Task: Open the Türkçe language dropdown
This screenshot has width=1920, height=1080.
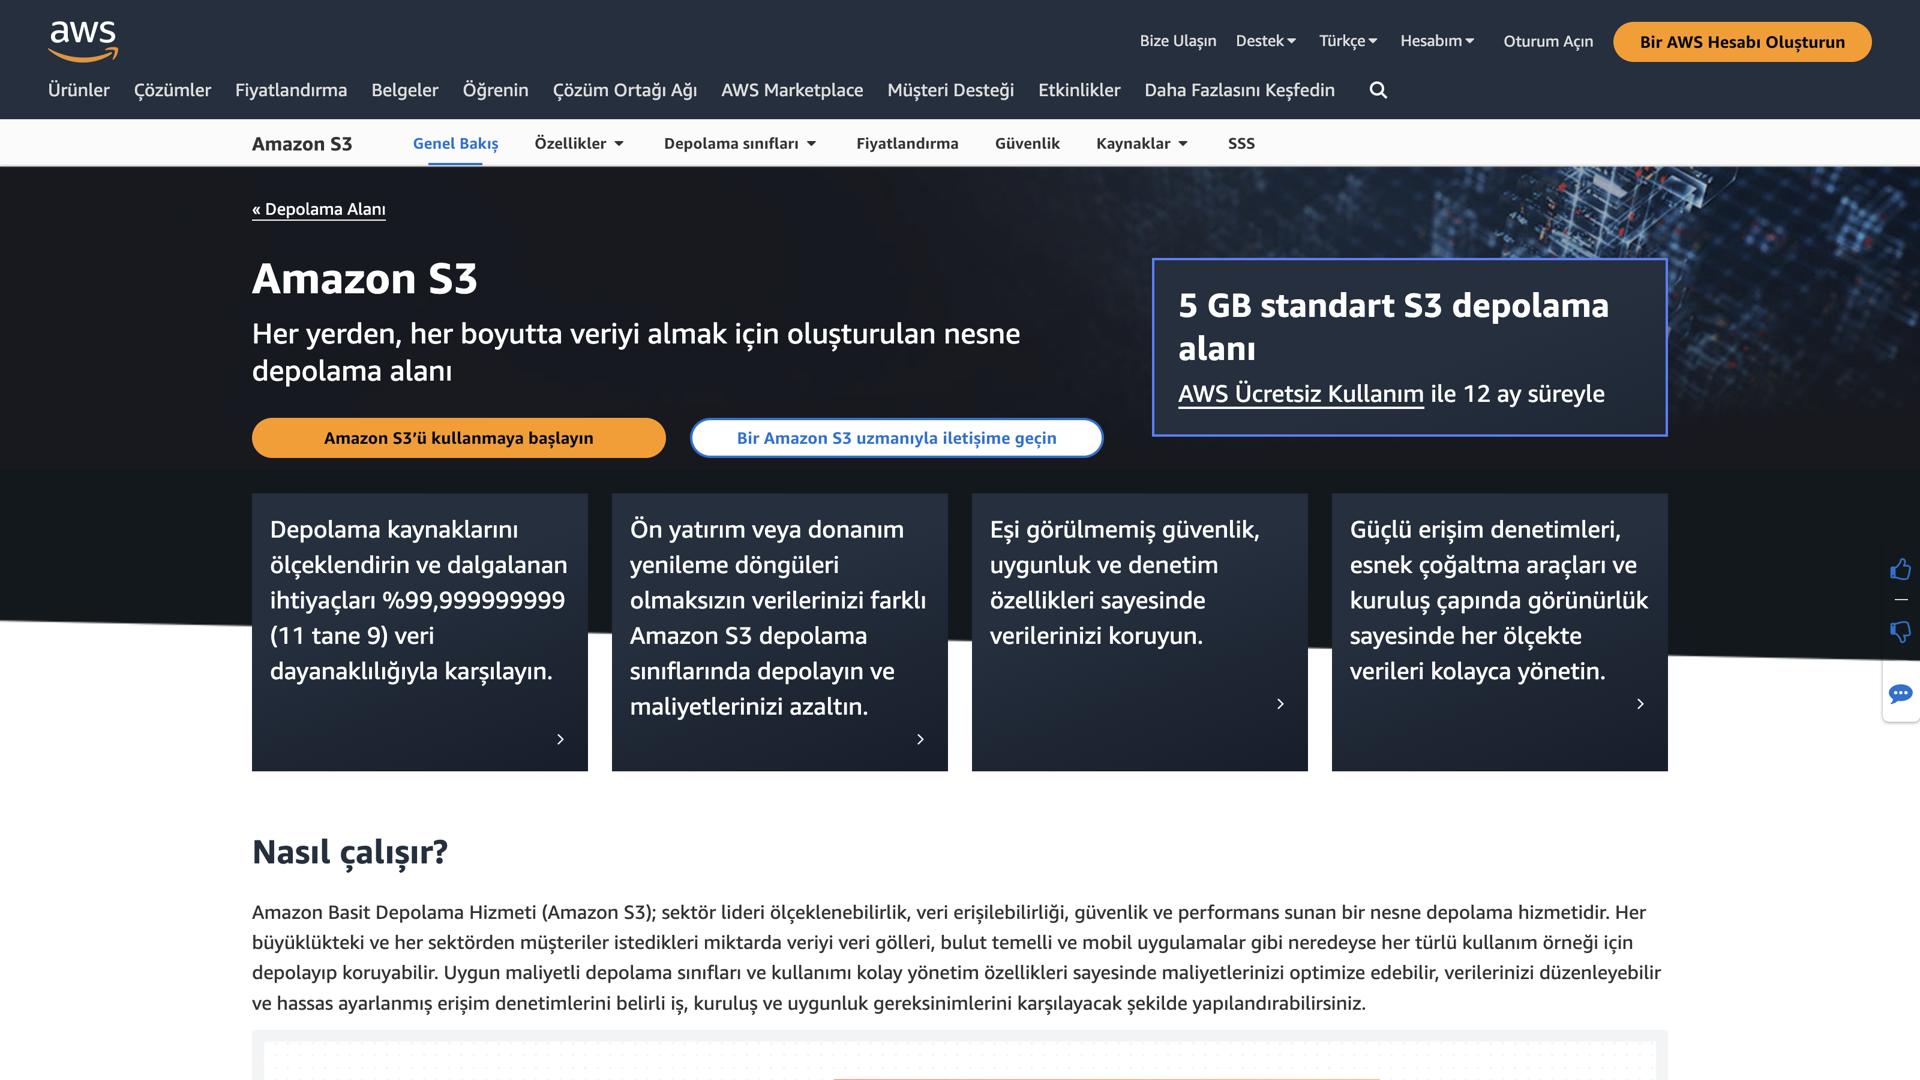Action: click(1347, 40)
